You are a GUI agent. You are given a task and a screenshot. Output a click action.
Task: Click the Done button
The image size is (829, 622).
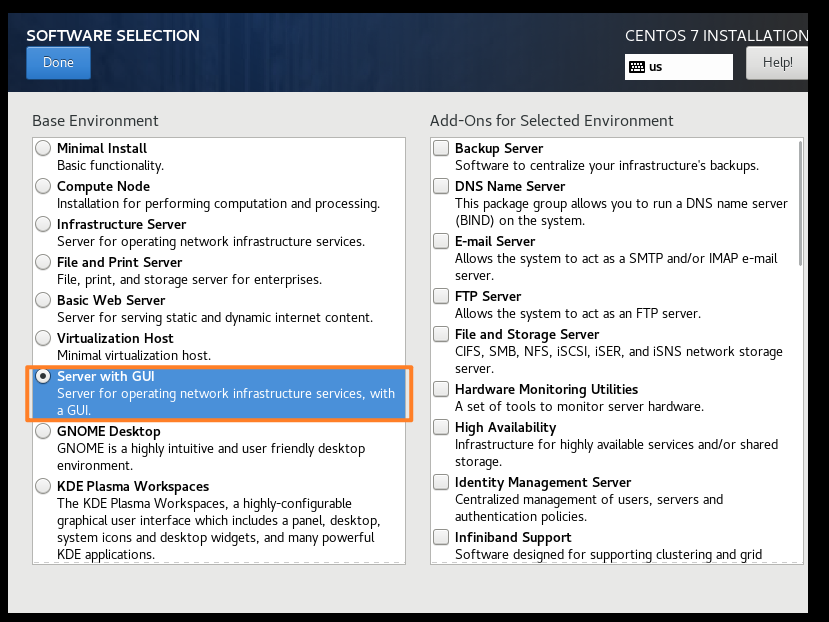coord(58,63)
